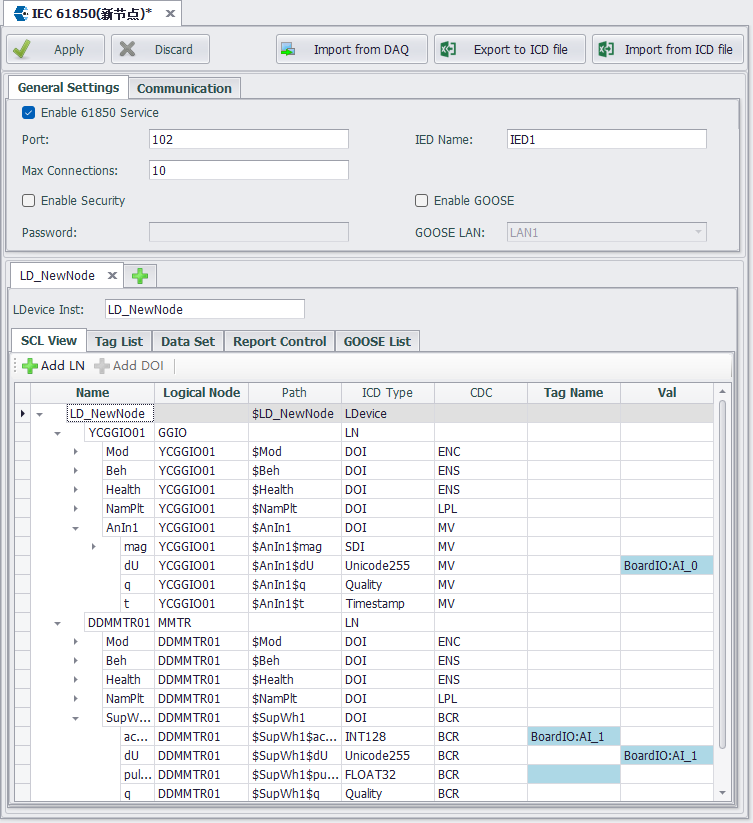
Task: Add new logical device with green plus tab
Action: pyautogui.click(x=140, y=276)
